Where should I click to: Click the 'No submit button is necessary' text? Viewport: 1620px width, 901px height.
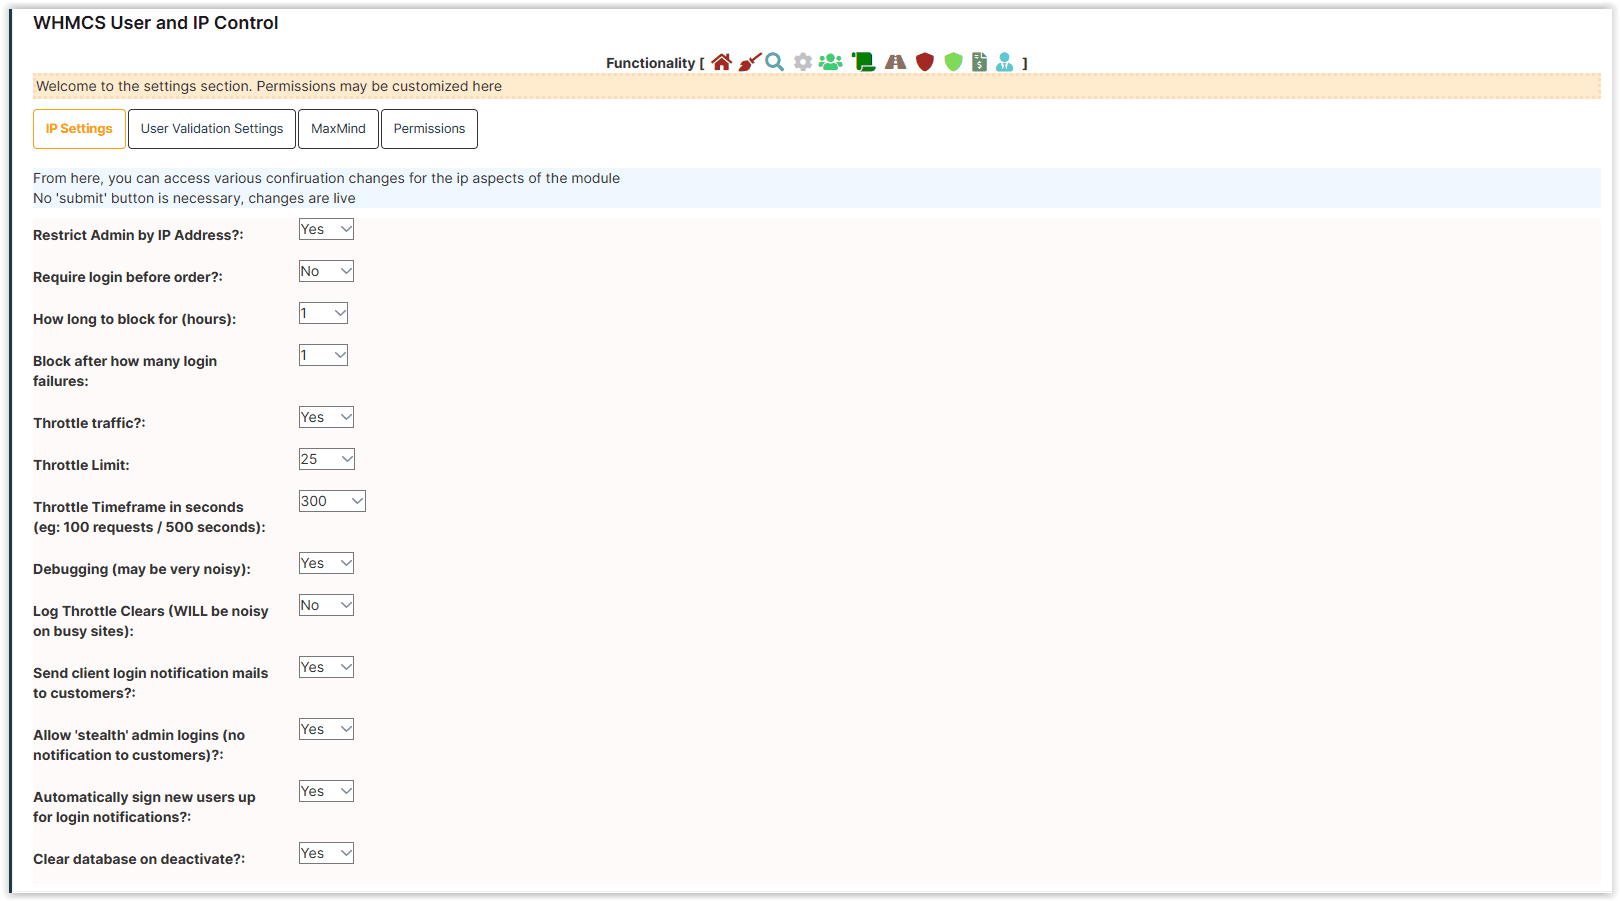(194, 198)
